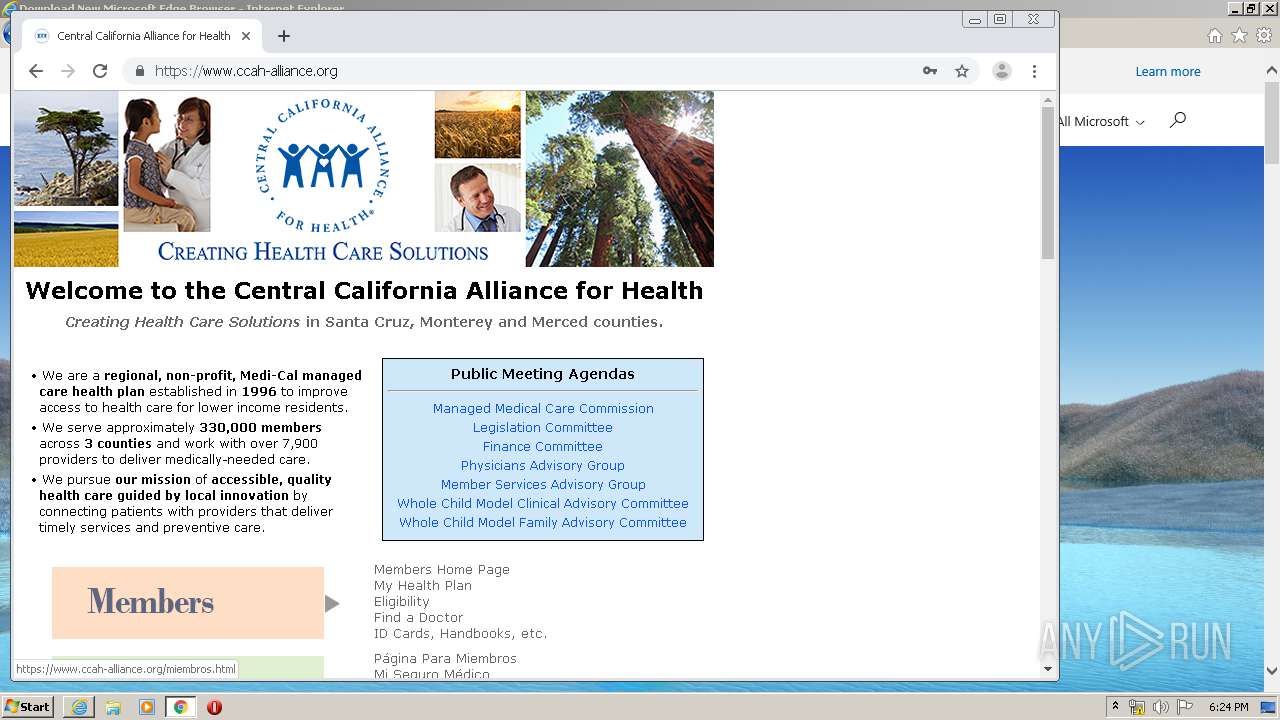Open My Health Plan link
This screenshot has width=1280, height=720.
[x=423, y=585]
